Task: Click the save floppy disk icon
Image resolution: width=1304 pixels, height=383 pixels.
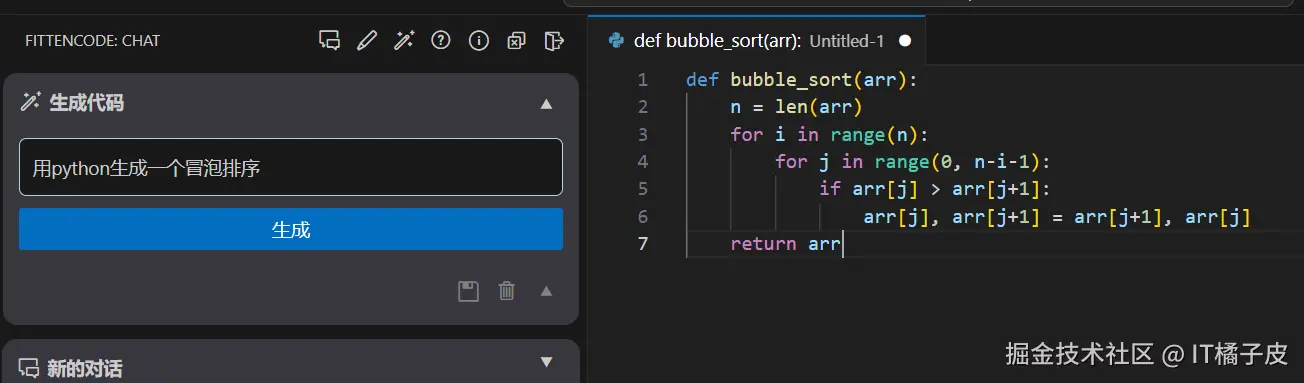Action: pyautogui.click(x=468, y=291)
